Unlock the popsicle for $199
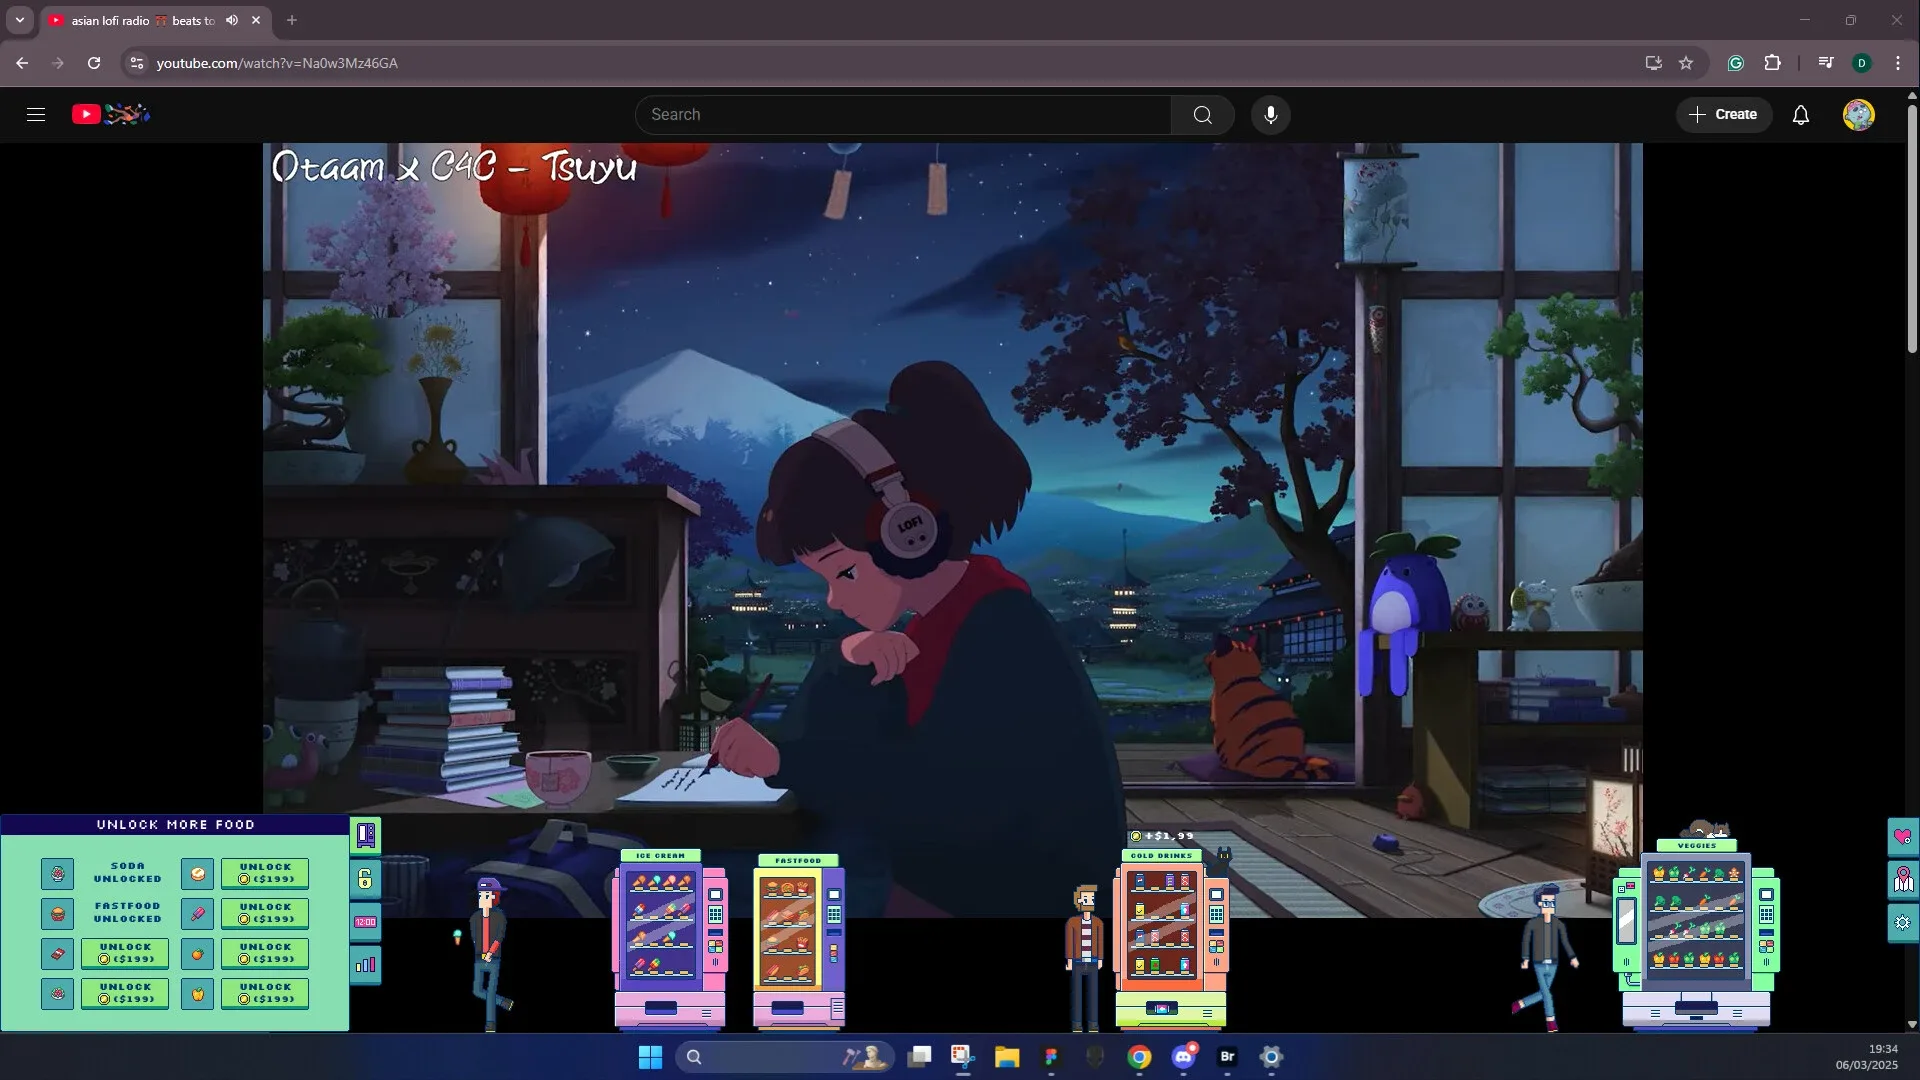Screen dimensions: 1920x1080 tap(265, 913)
